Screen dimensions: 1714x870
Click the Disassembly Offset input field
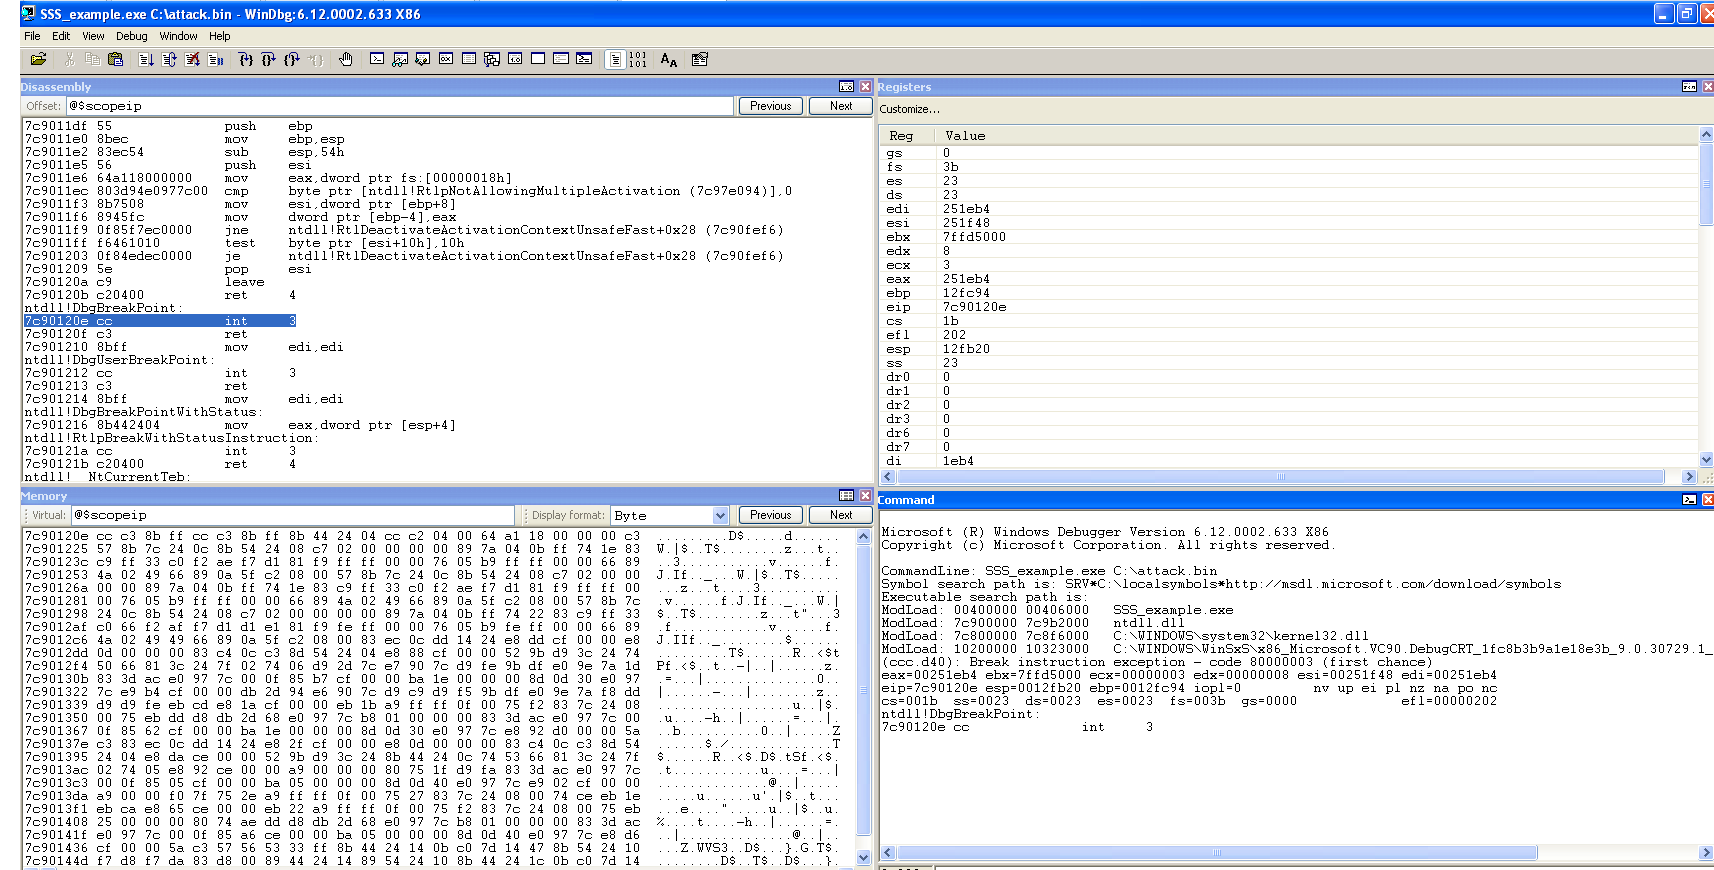point(399,106)
